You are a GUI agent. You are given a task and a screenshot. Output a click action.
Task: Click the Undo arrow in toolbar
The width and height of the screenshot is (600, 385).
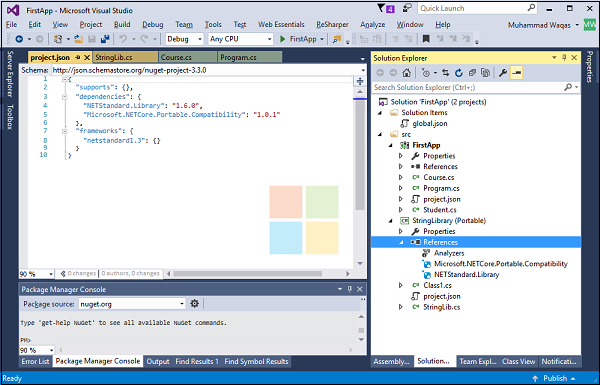[123, 39]
